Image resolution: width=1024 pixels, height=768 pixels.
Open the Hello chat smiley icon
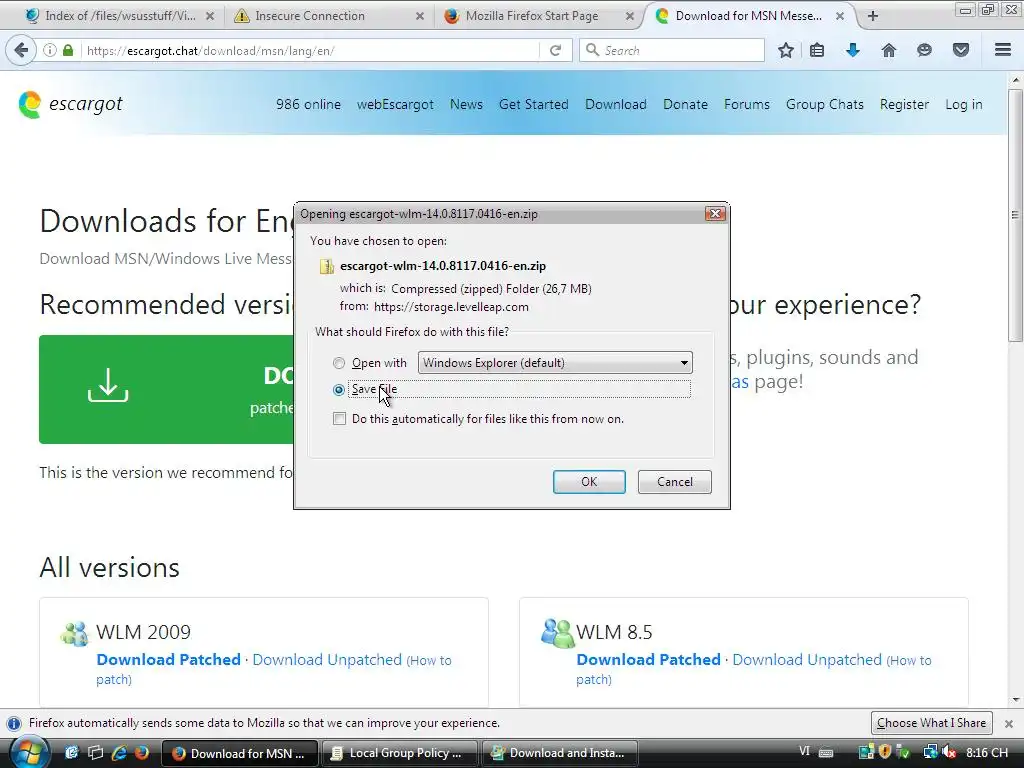pos(924,50)
